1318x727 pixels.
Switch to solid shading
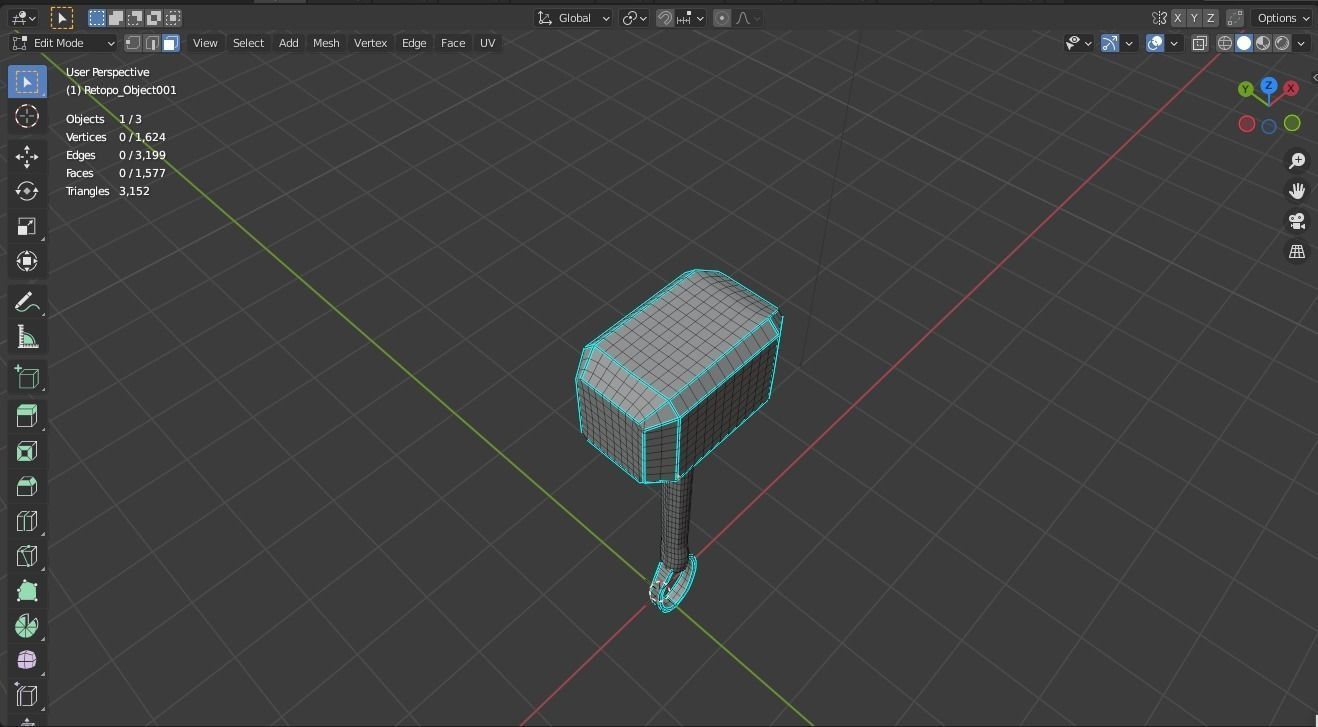point(1244,43)
